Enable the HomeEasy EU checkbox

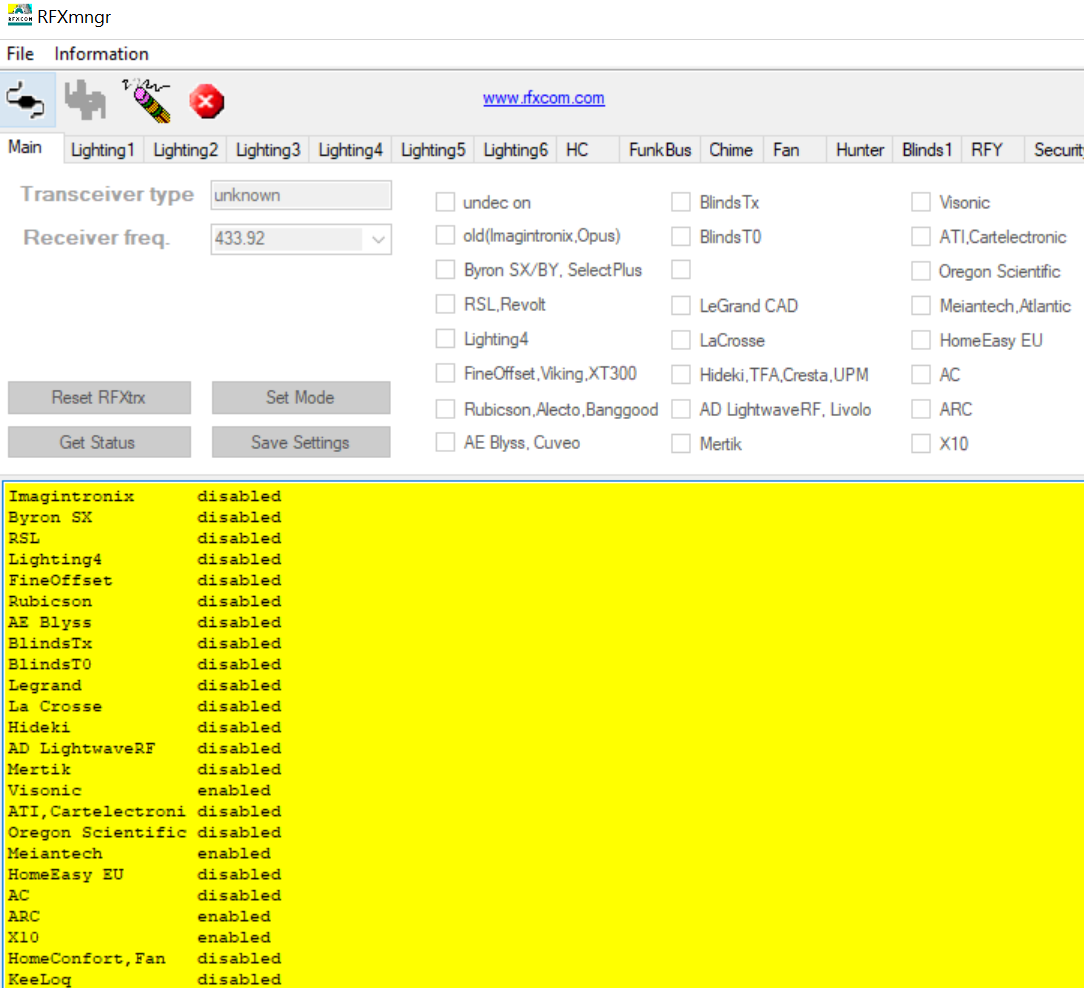click(921, 340)
